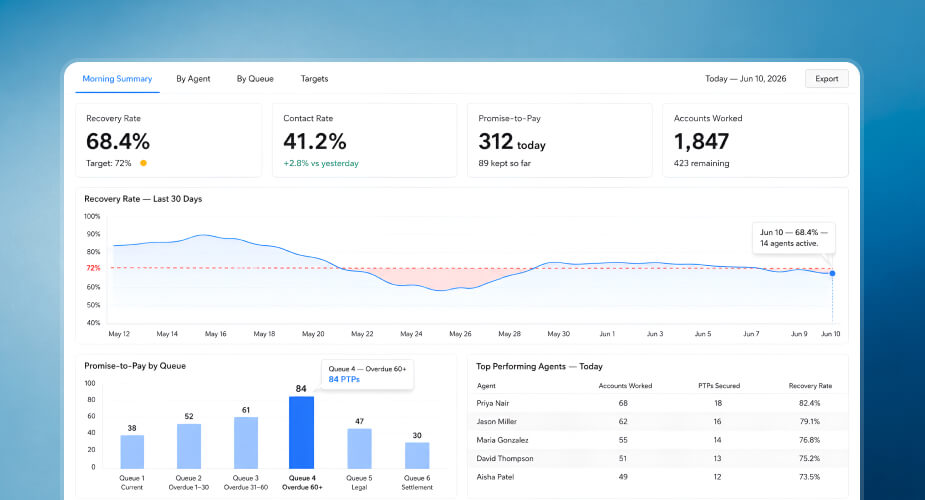Click the 89 kept so far text
This screenshot has width=925, height=500.
(504, 163)
